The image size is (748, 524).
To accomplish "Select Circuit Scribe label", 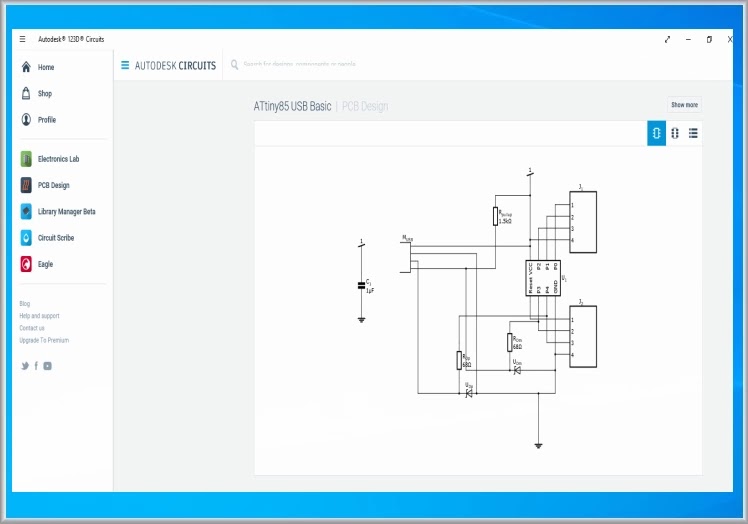I will click(x=56, y=238).
